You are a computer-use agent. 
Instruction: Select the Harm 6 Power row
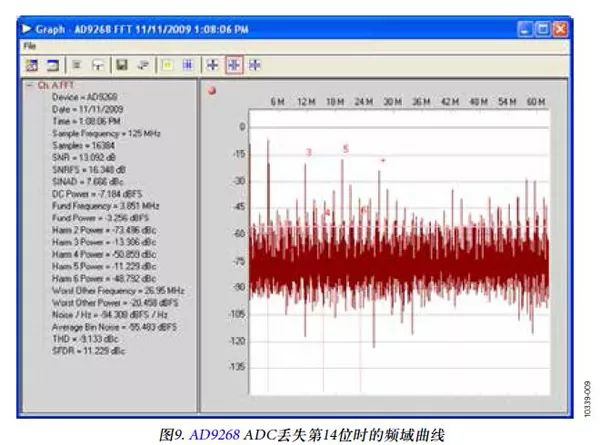104,279
